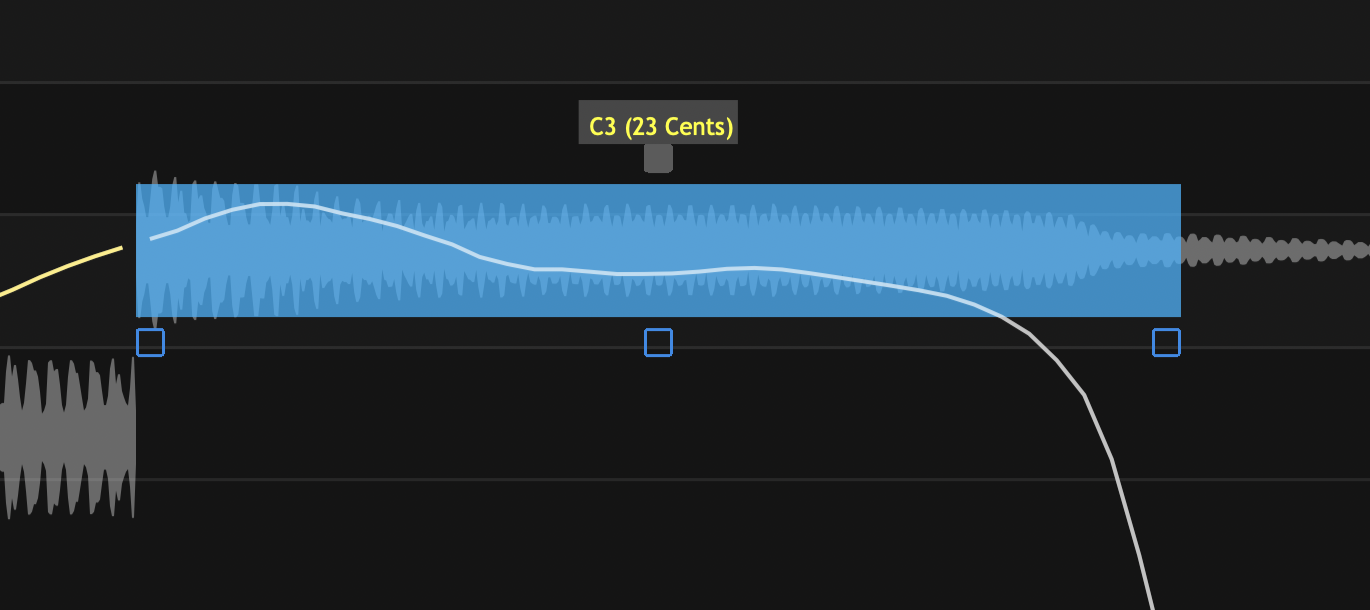
Task: Click the empty area above the pitch tooltip
Action: (x=658, y=45)
